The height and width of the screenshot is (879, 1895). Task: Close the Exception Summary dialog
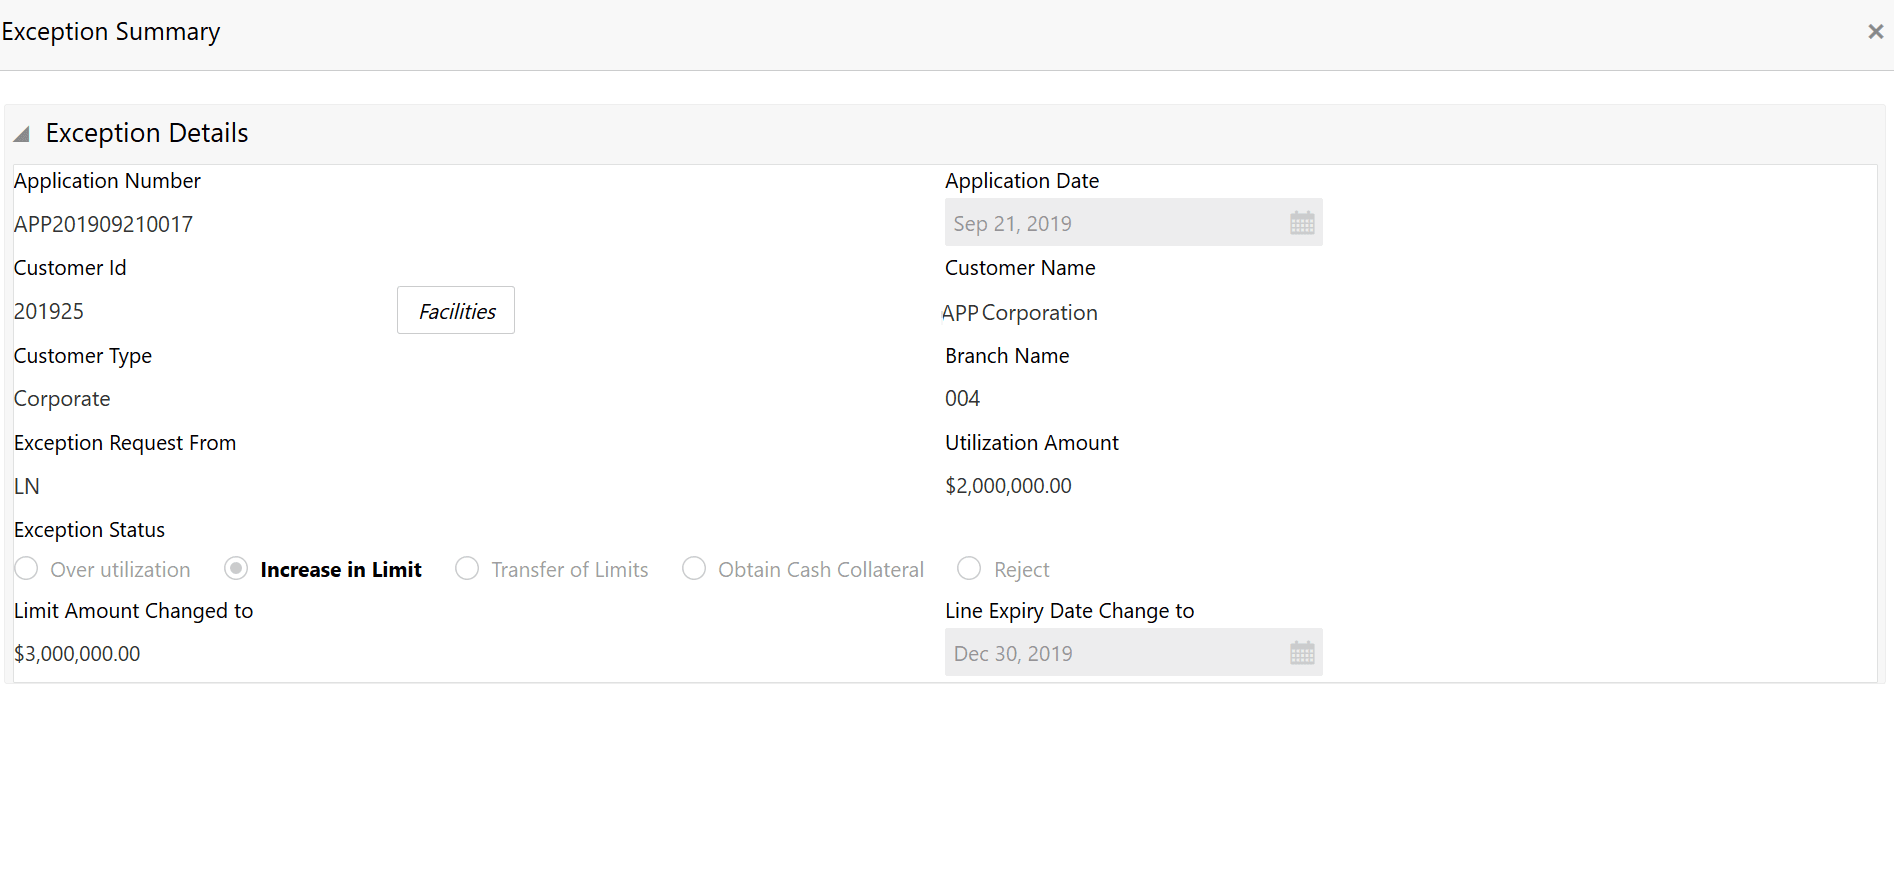(x=1875, y=32)
